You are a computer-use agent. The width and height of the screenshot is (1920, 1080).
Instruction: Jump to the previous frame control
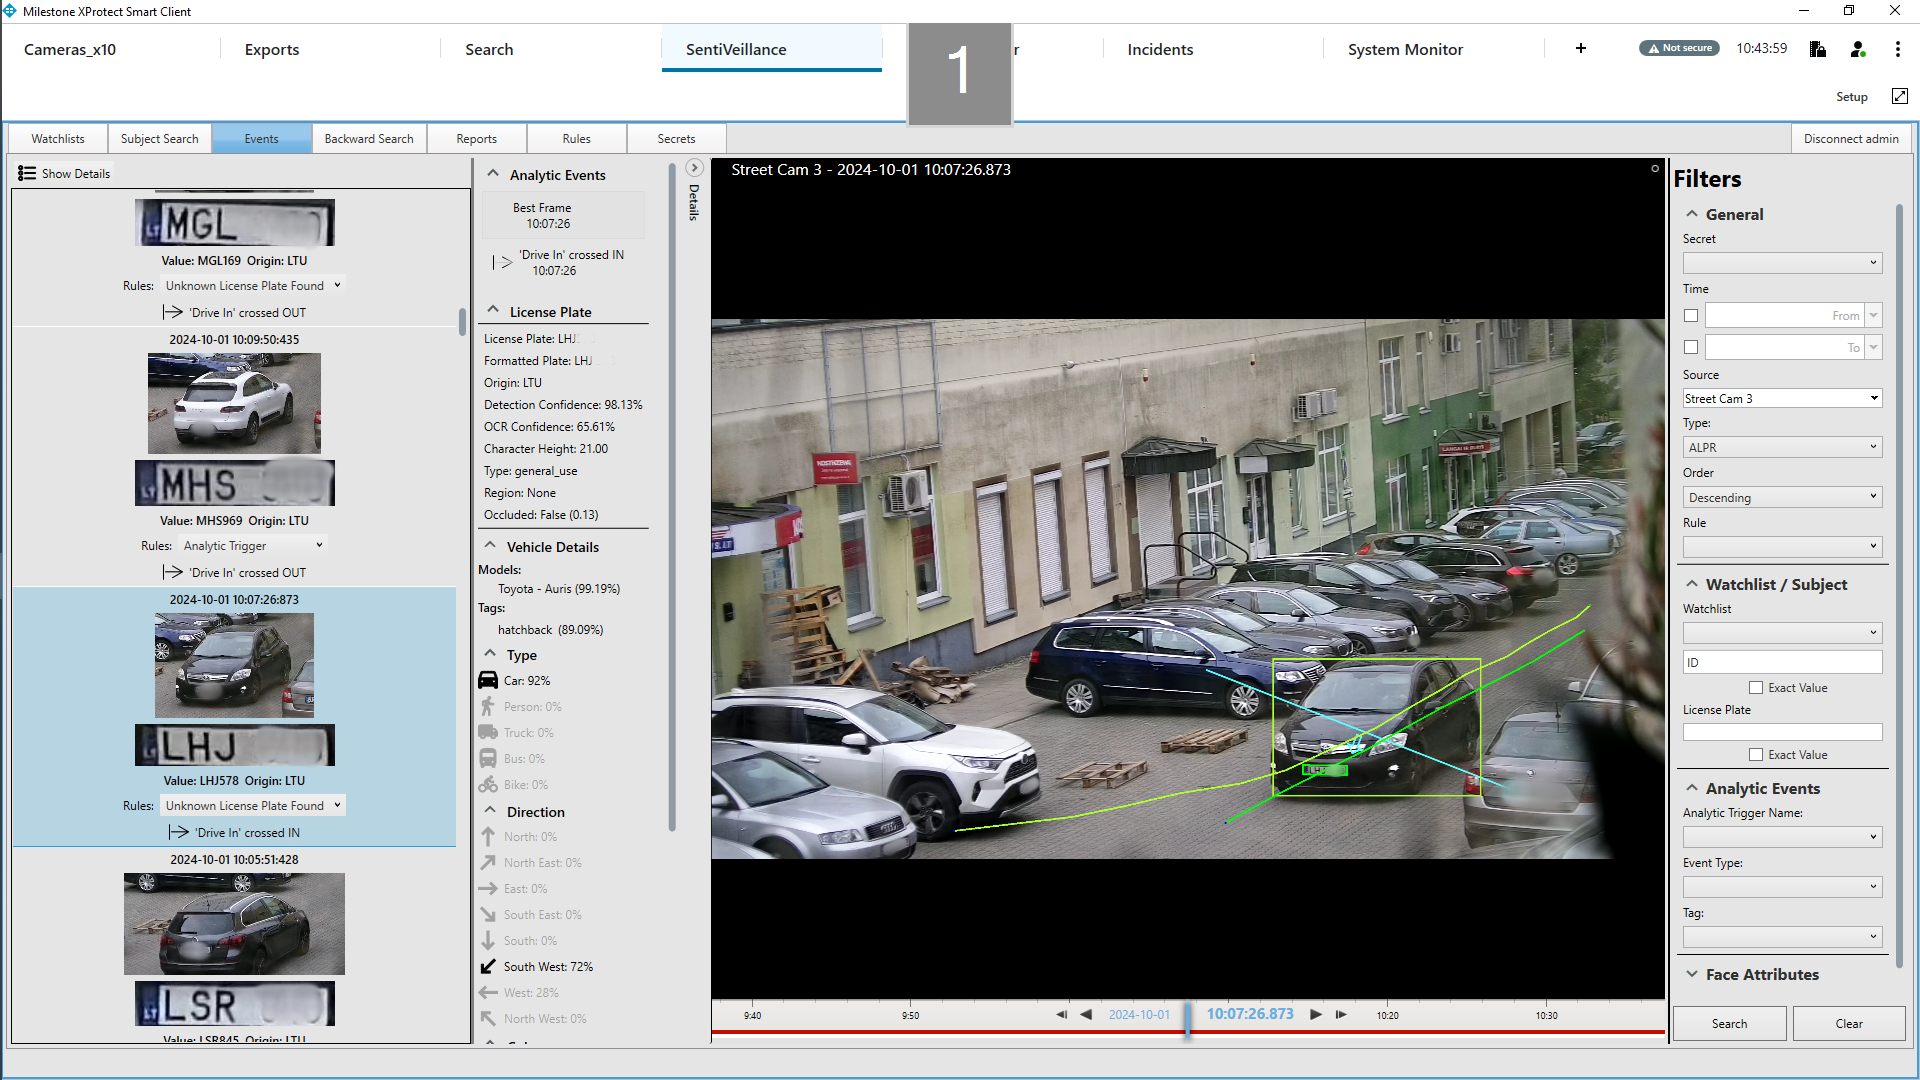tap(1061, 1014)
